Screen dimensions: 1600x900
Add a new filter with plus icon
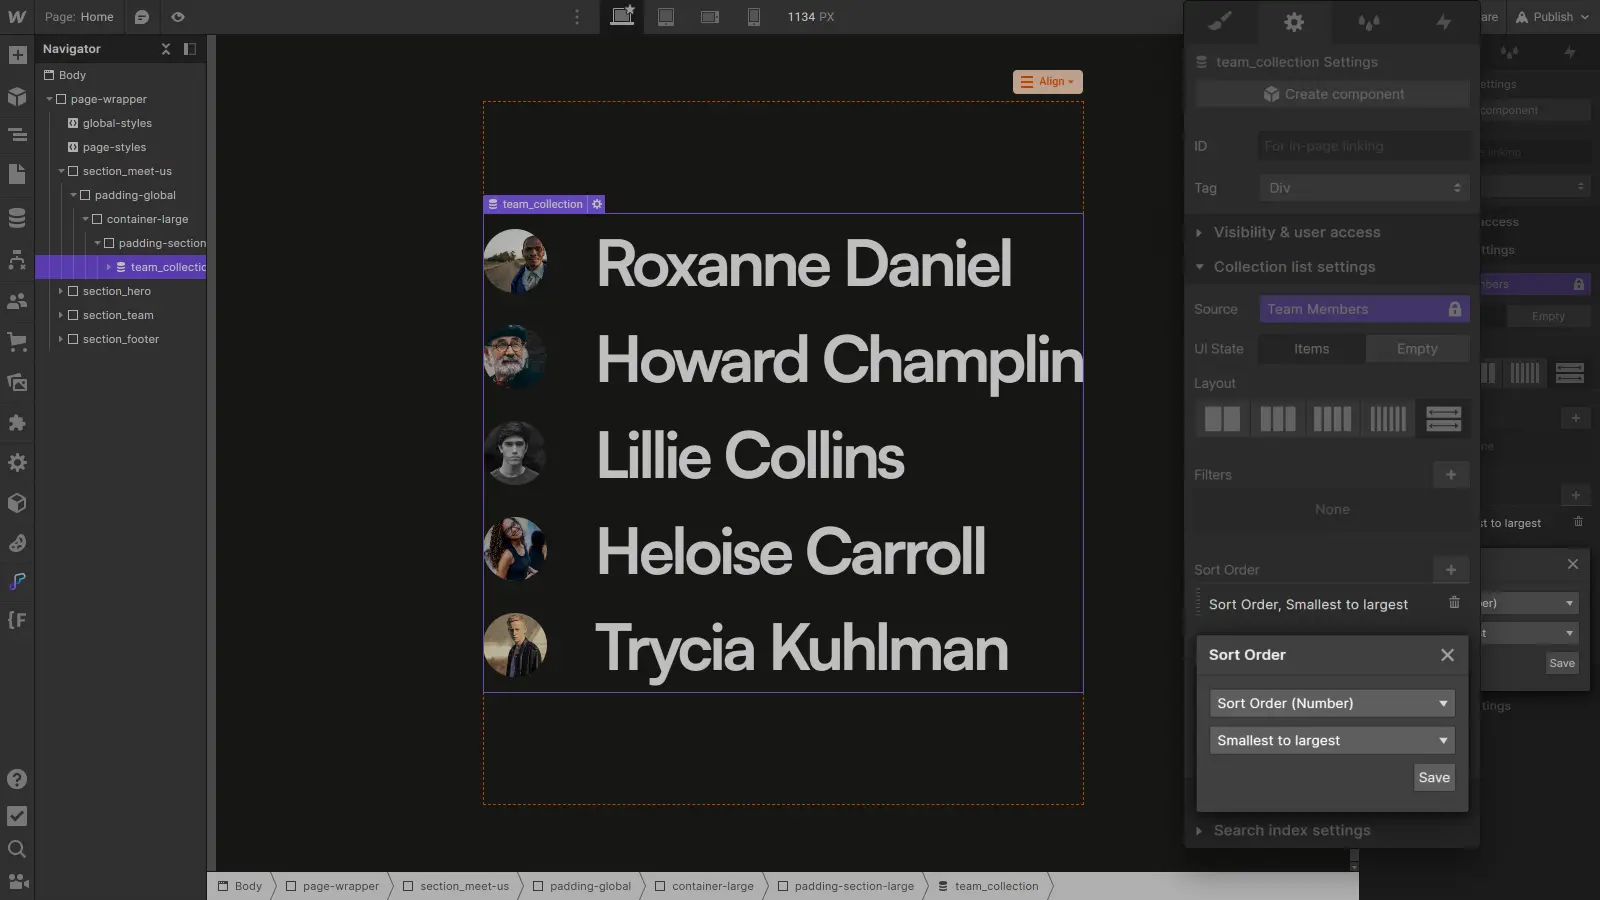click(1450, 475)
